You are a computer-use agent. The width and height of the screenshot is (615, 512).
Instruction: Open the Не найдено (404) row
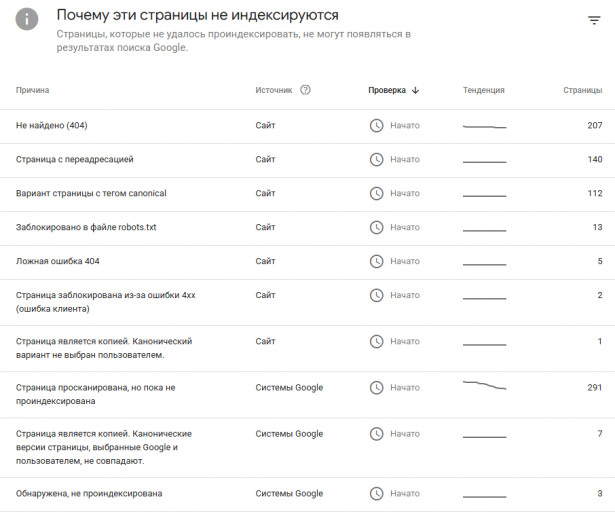tap(308, 126)
